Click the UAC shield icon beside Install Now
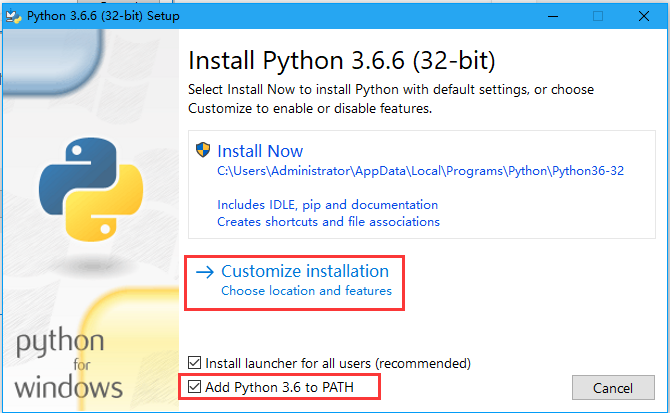The width and height of the screenshot is (670, 413). [x=203, y=151]
